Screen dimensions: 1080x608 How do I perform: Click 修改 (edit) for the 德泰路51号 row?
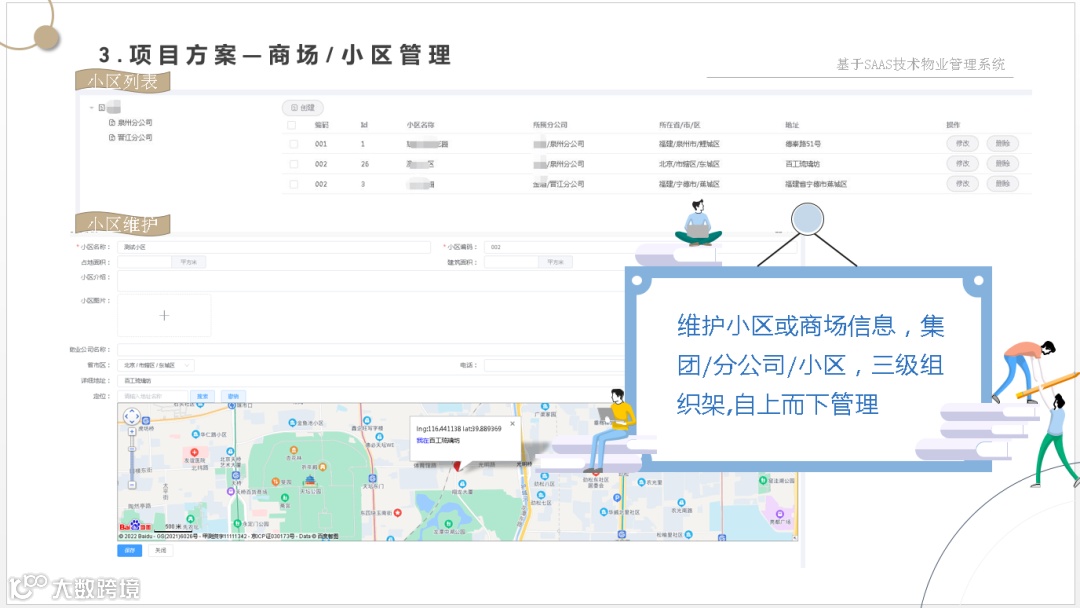pos(962,143)
